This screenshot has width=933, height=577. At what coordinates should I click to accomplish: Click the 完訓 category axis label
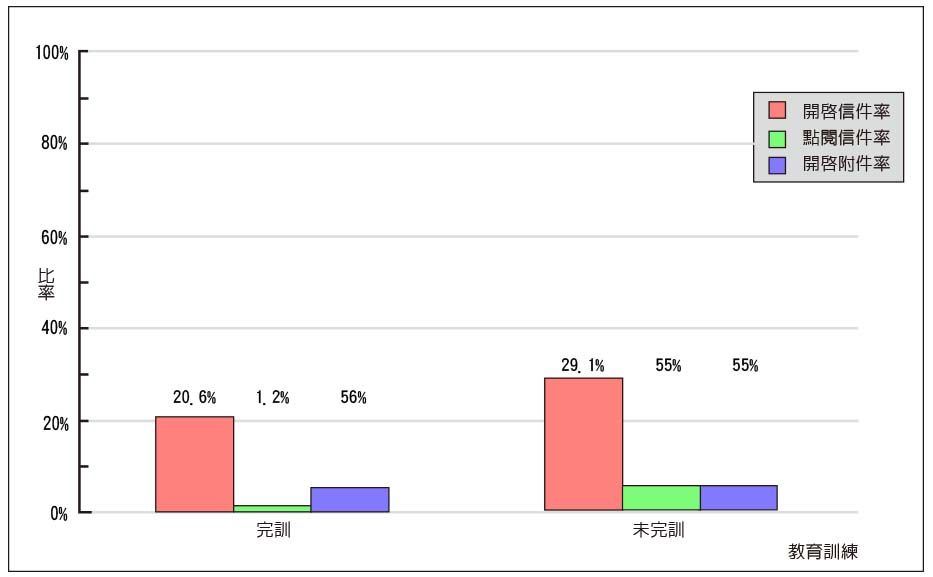coord(273,529)
